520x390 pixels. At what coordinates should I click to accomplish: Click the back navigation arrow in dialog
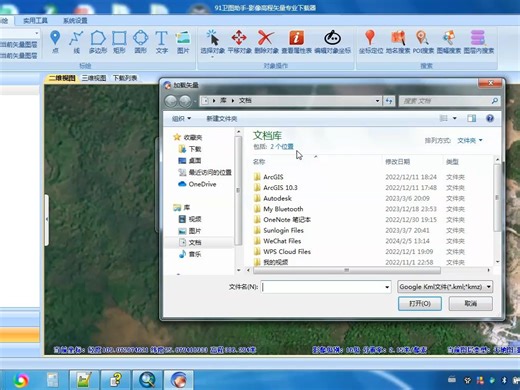click(x=171, y=101)
